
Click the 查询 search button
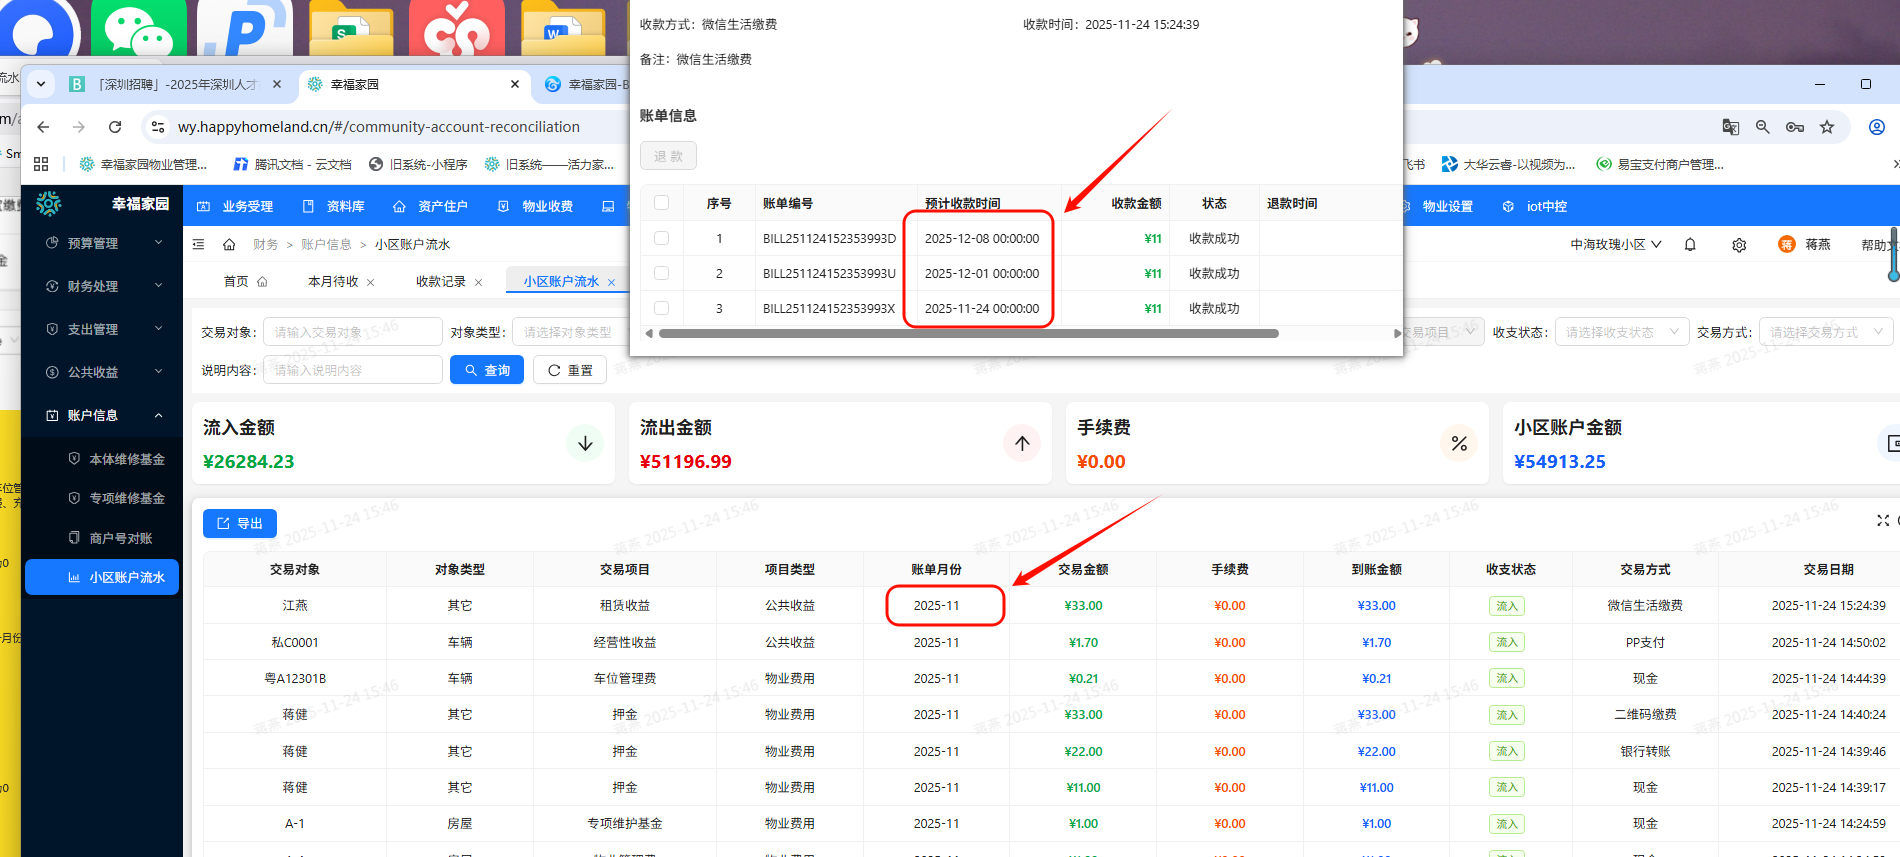pyautogui.click(x=487, y=370)
